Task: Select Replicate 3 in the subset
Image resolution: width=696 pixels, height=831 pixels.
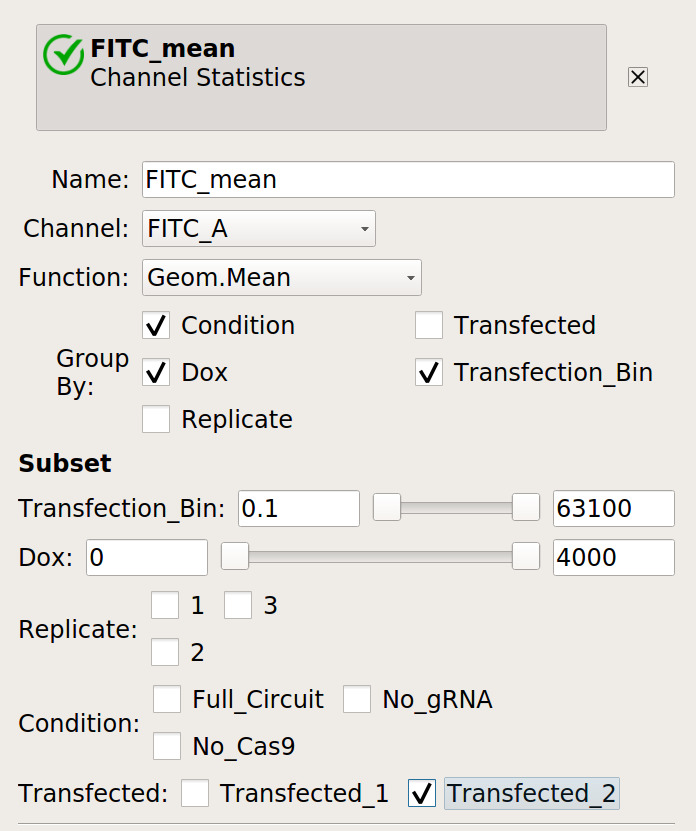Action: click(x=238, y=605)
